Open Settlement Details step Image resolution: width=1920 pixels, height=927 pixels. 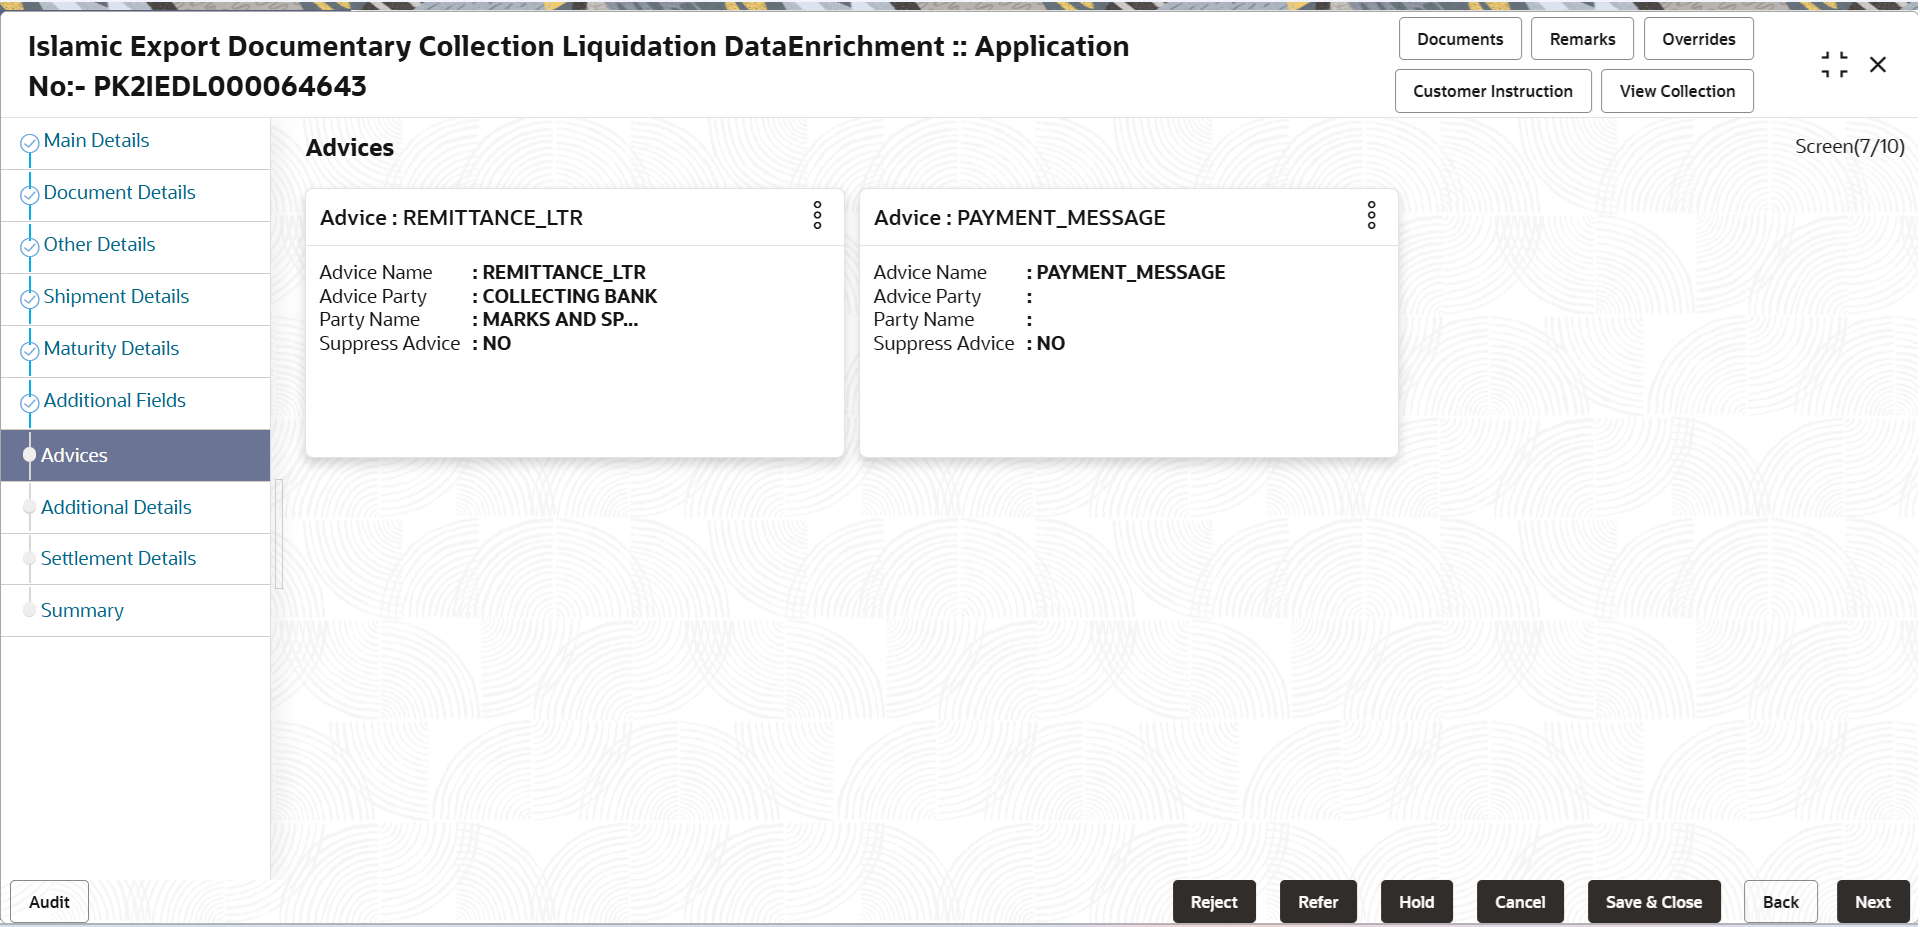[118, 559]
